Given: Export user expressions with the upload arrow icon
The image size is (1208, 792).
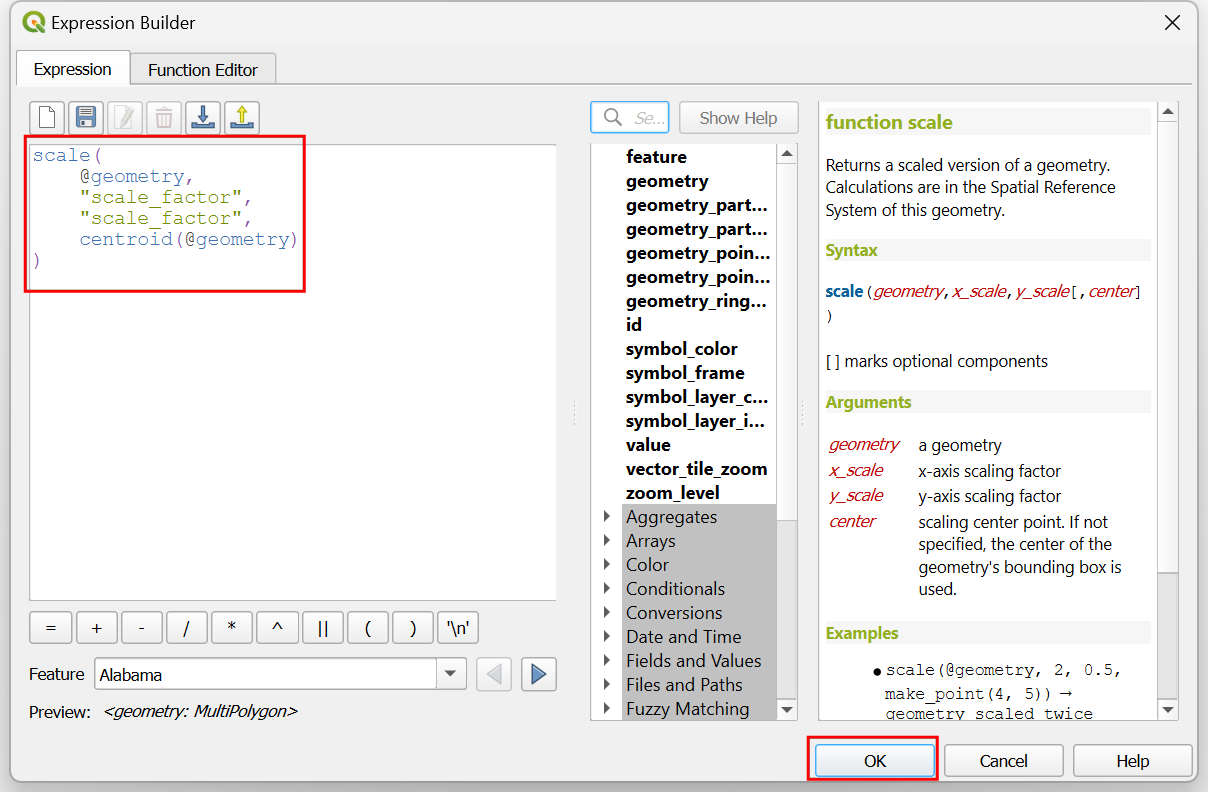Looking at the screenshot, I should (x=242, y=118).
